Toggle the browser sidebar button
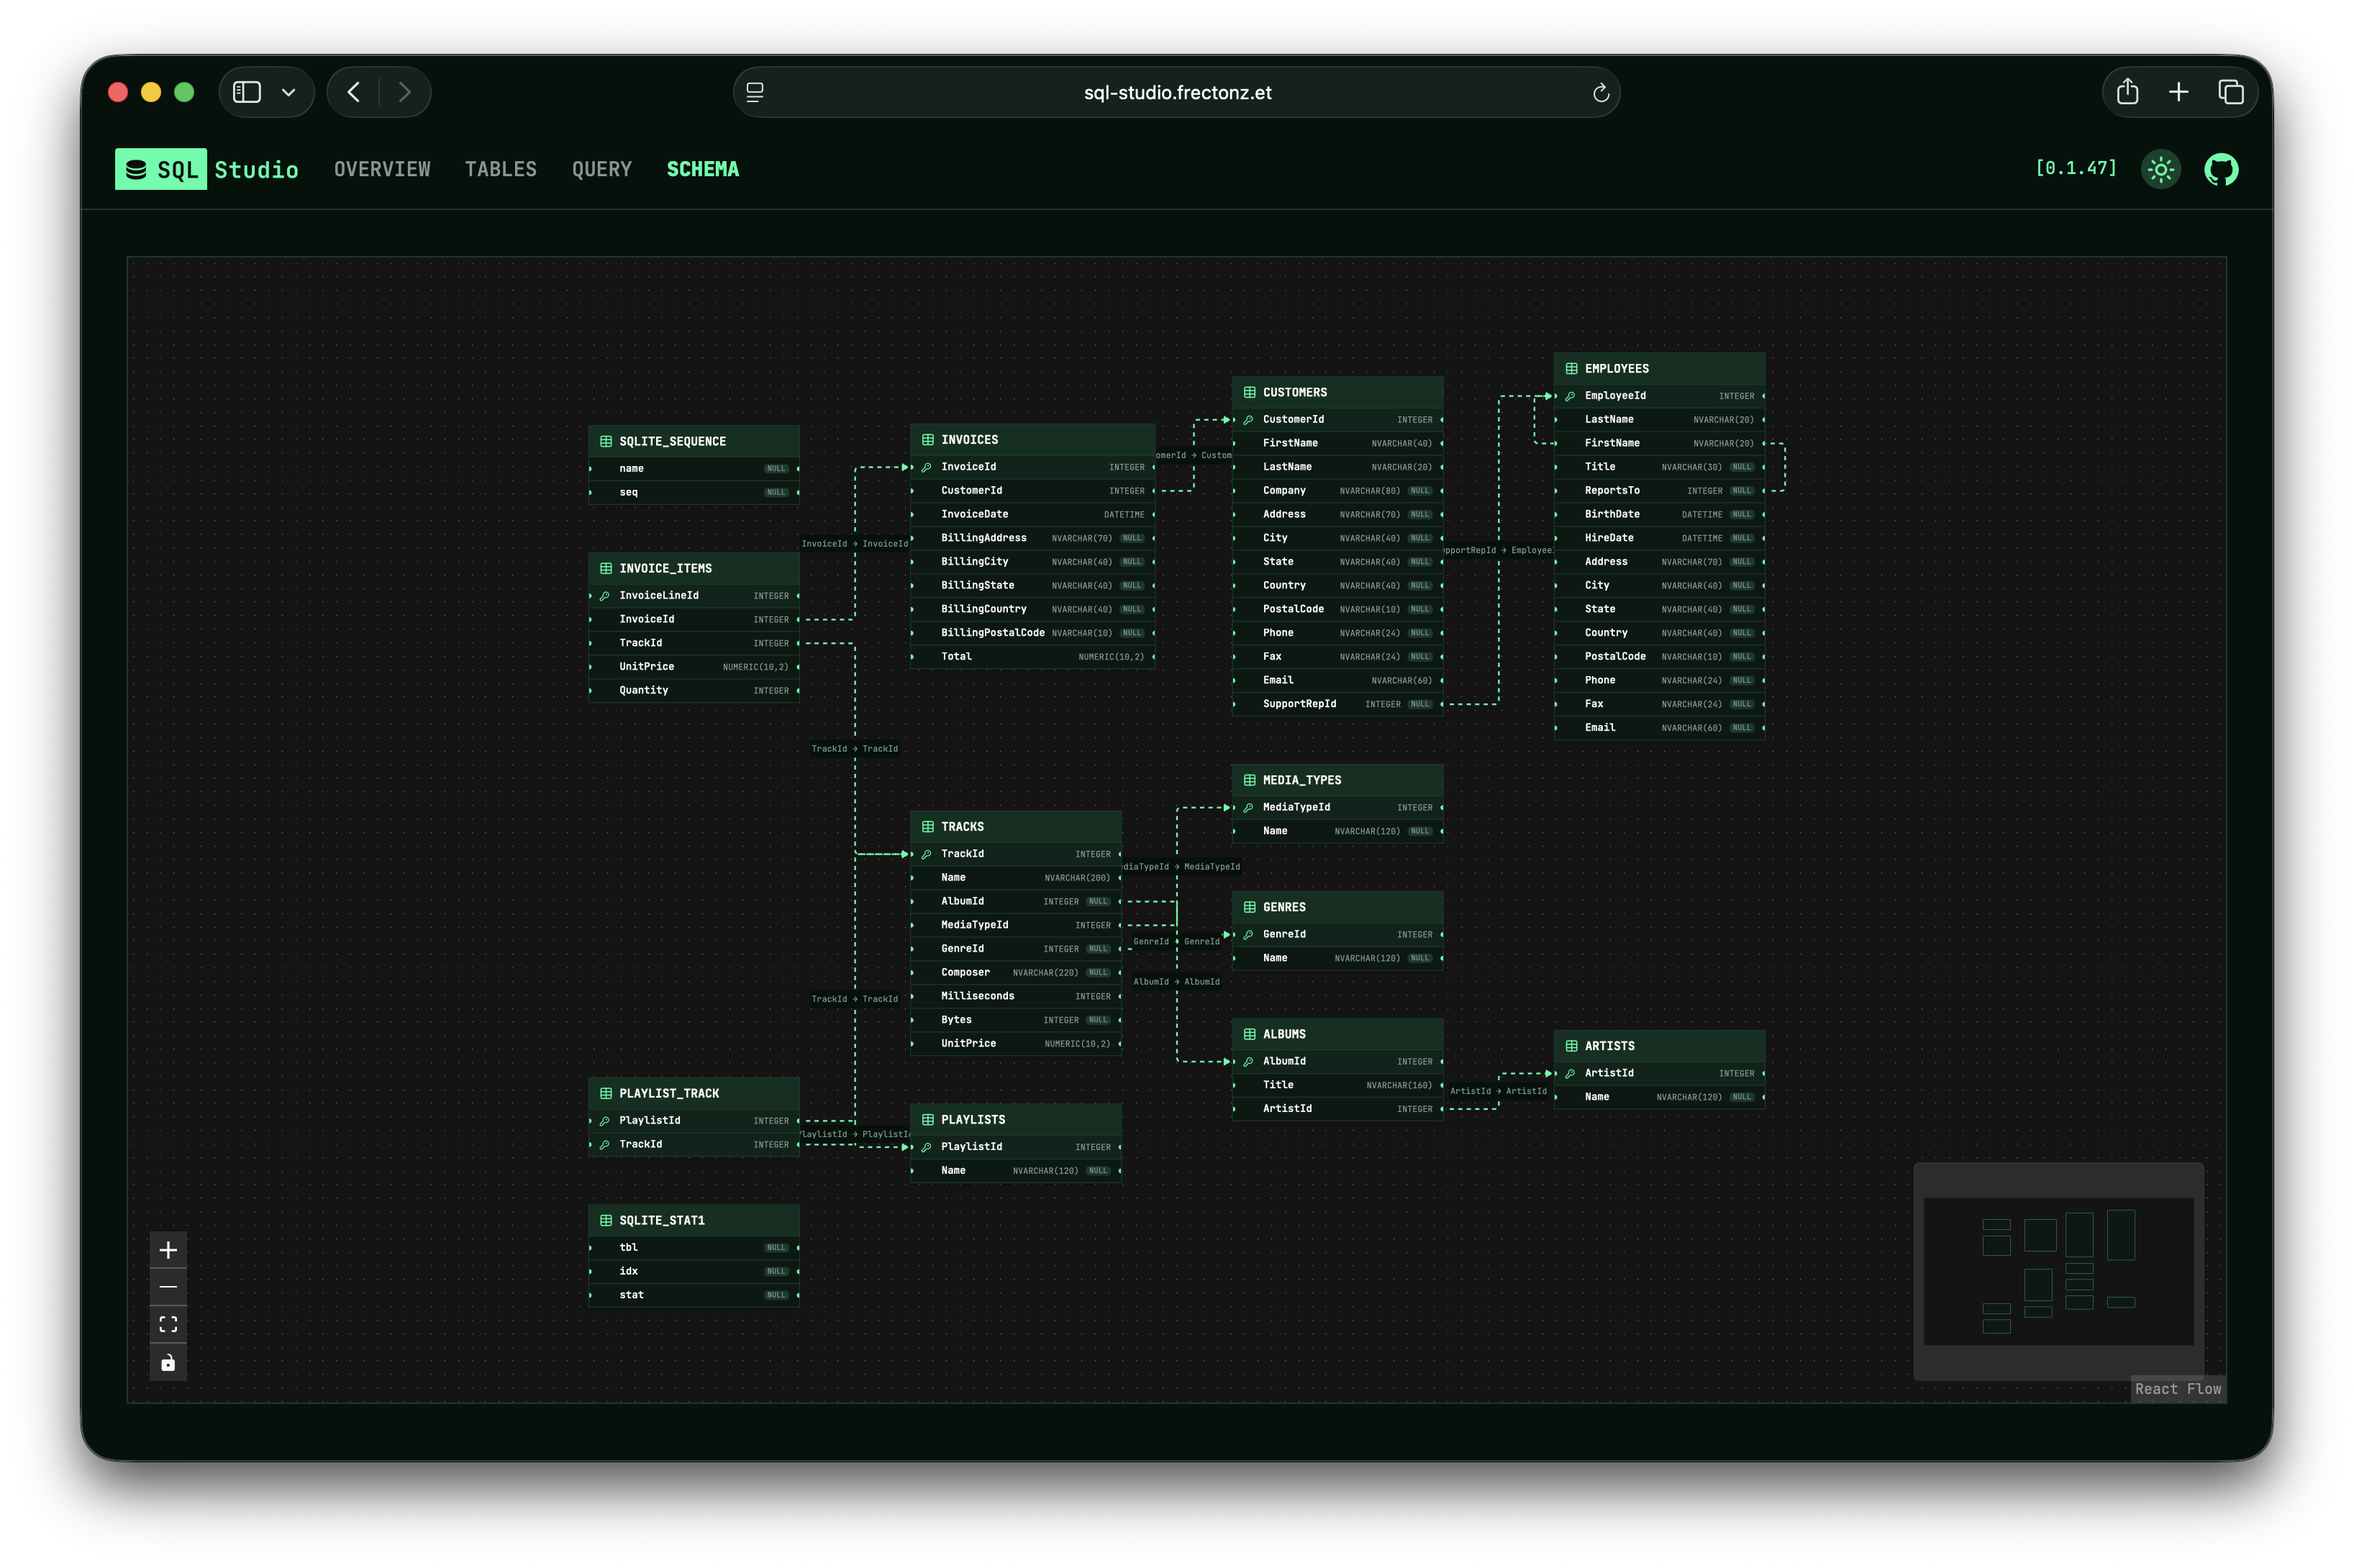 coord(247,92)
